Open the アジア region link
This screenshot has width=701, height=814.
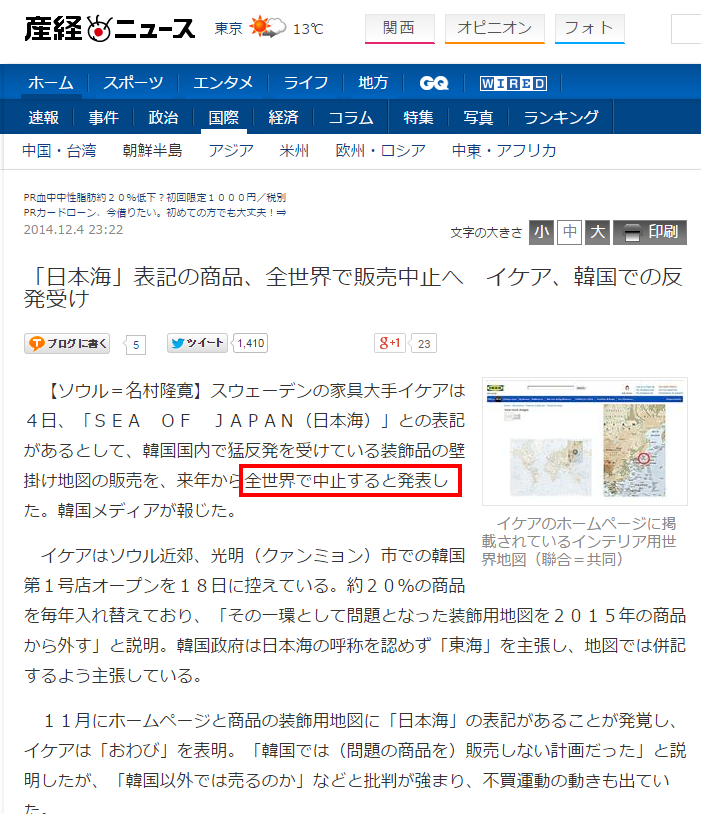[x=231, y=151]
